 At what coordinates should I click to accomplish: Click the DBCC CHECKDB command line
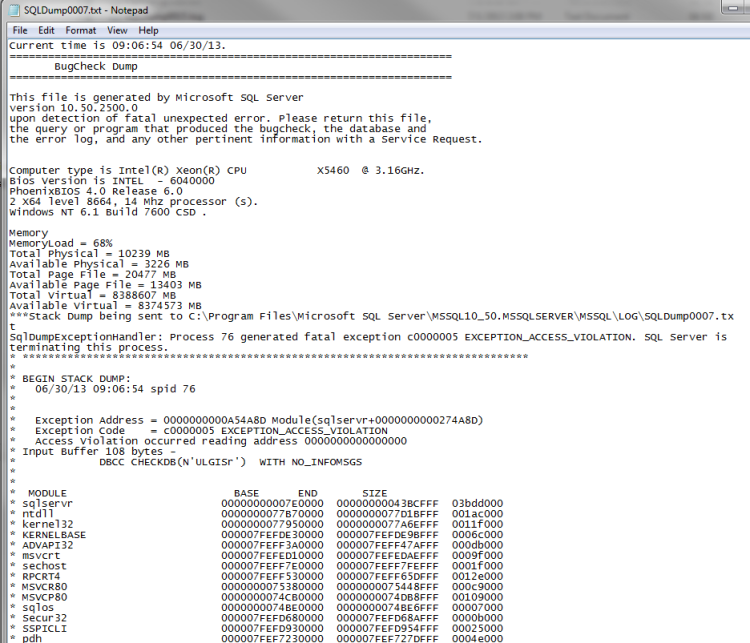231,462
